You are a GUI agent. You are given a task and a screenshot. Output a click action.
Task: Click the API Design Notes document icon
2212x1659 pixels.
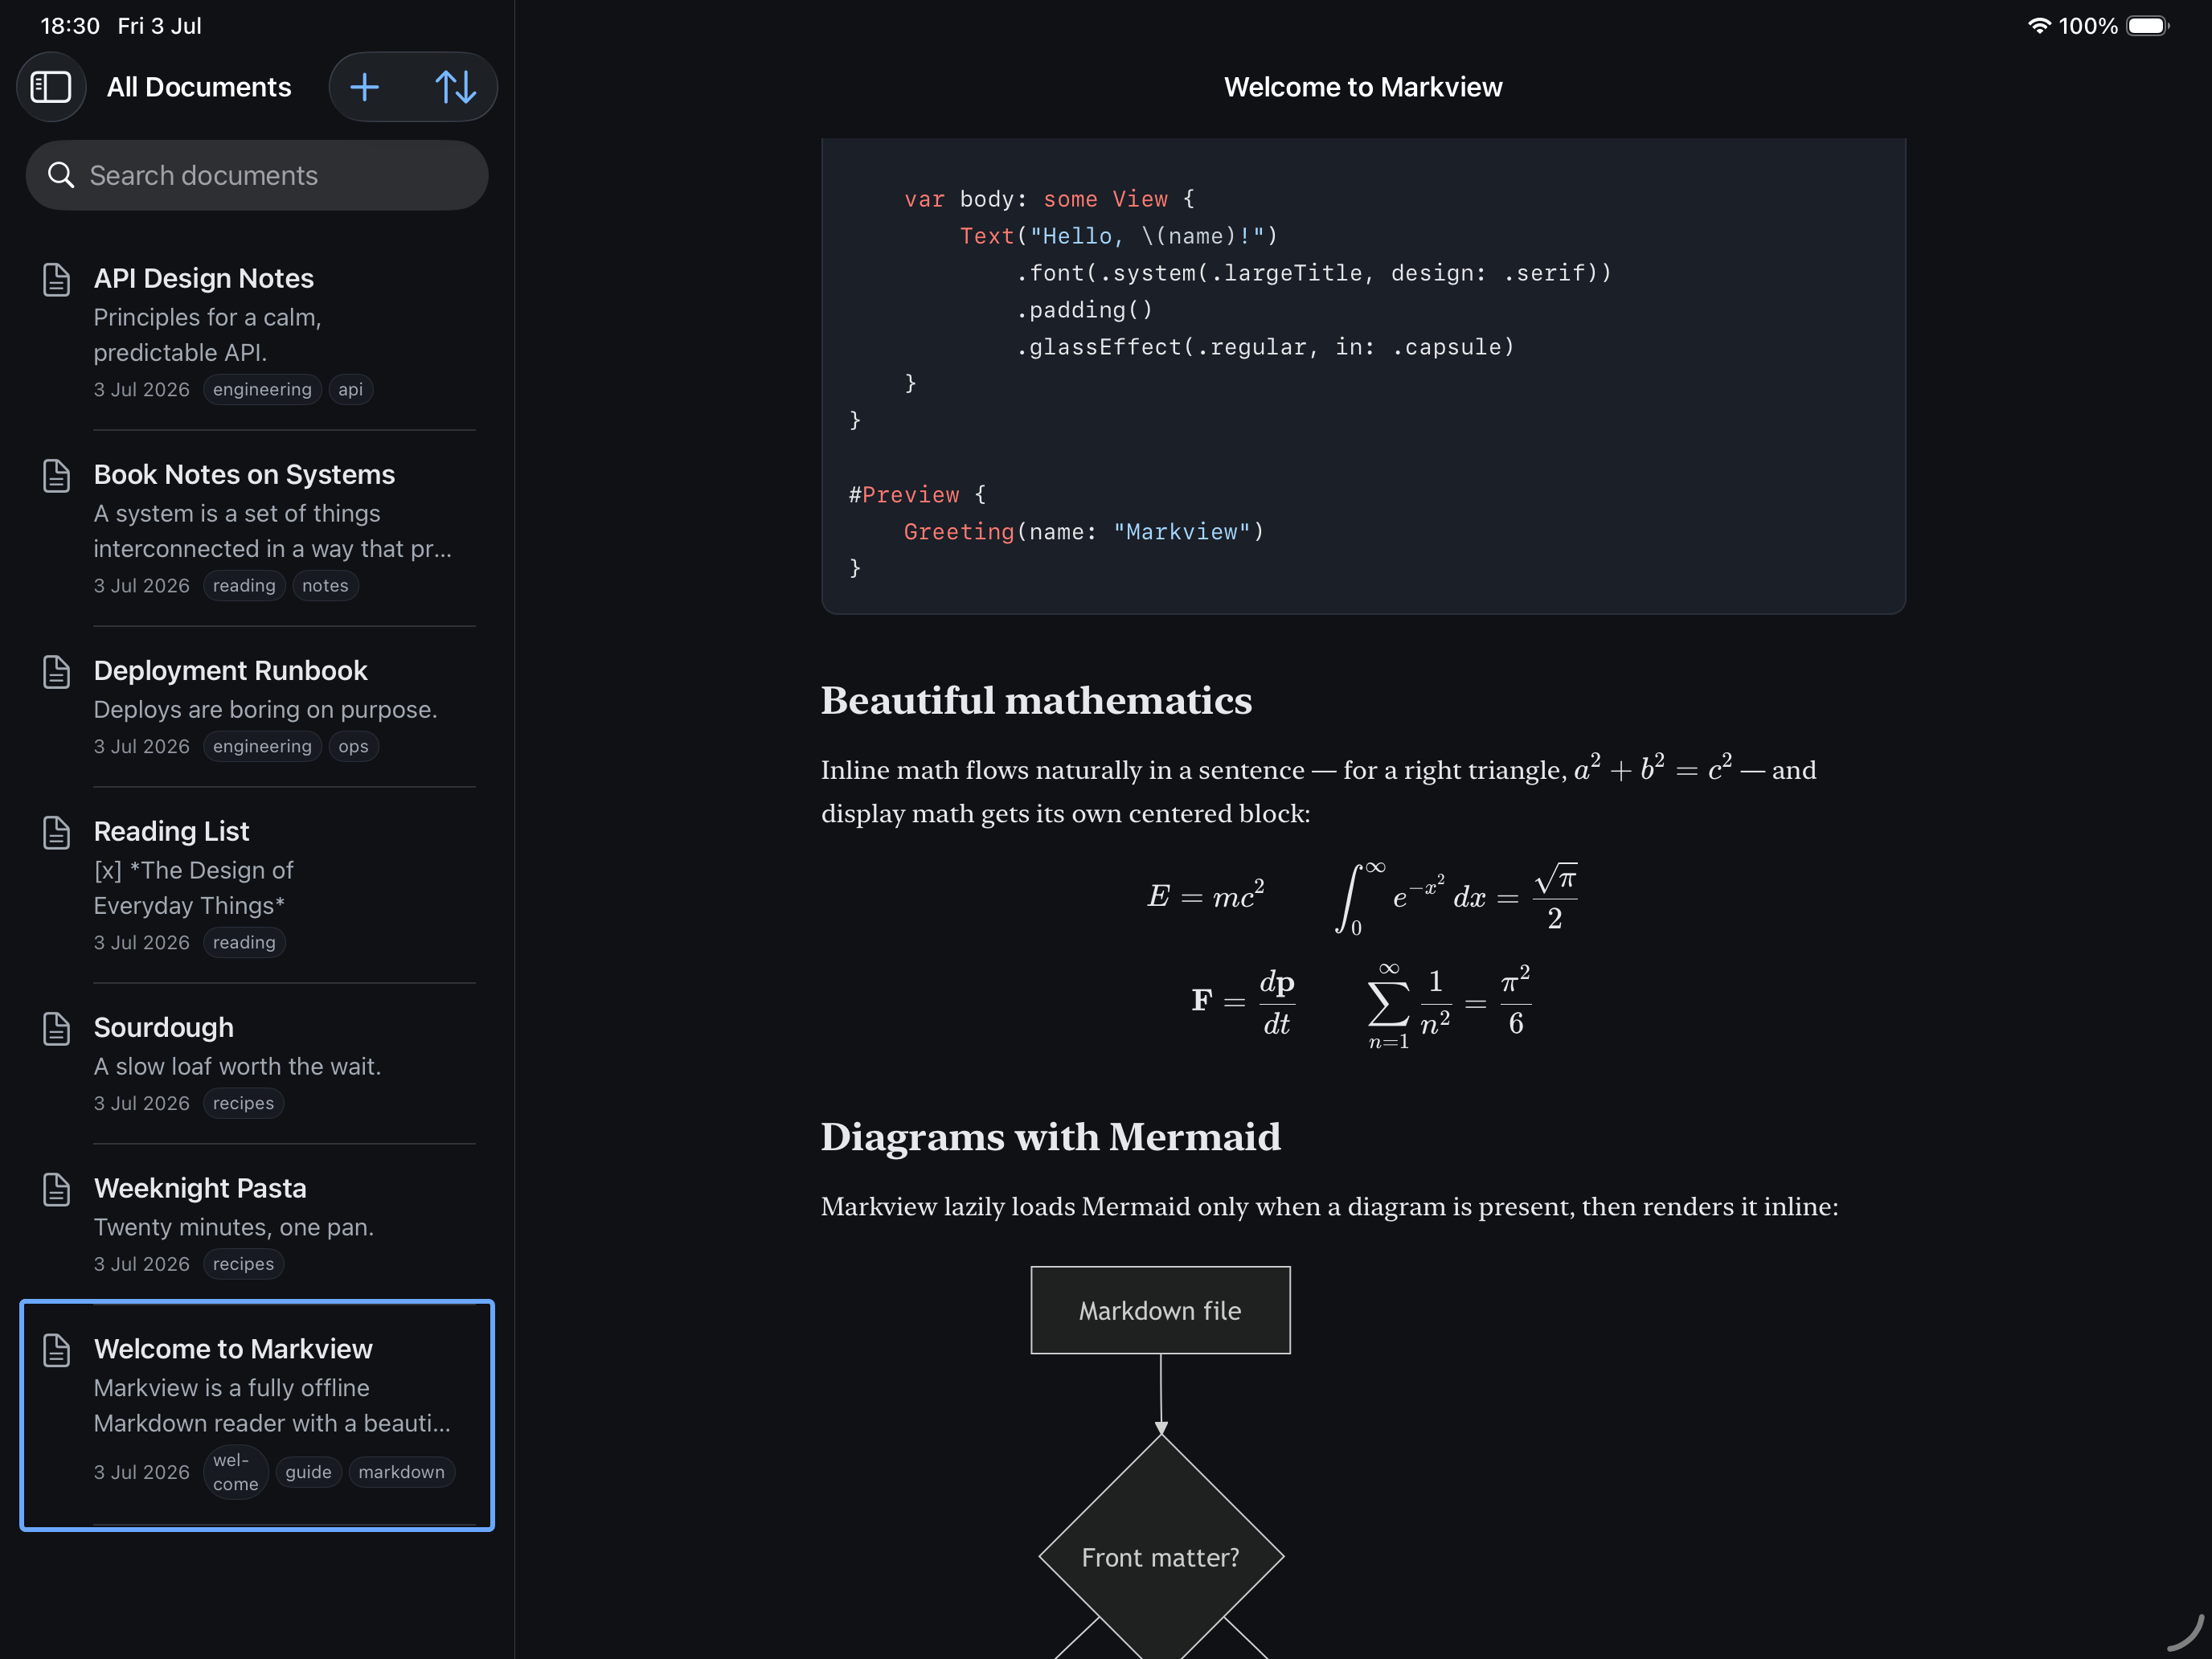pos(57,279)
